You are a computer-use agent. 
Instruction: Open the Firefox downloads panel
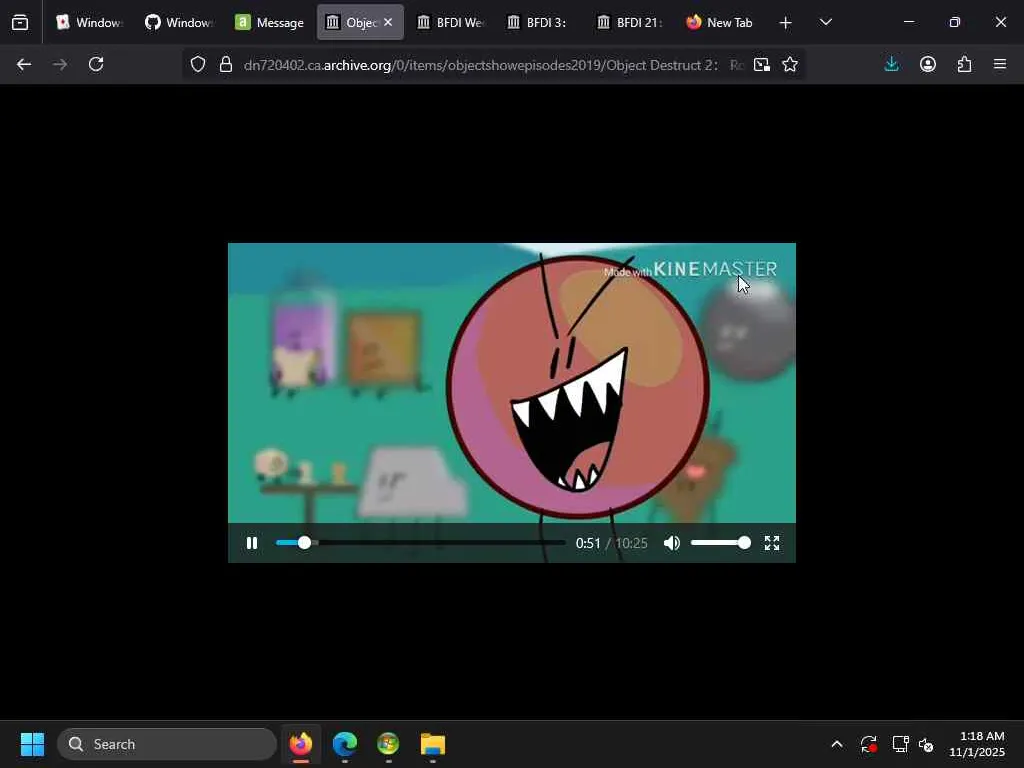(x=891, y=64)
